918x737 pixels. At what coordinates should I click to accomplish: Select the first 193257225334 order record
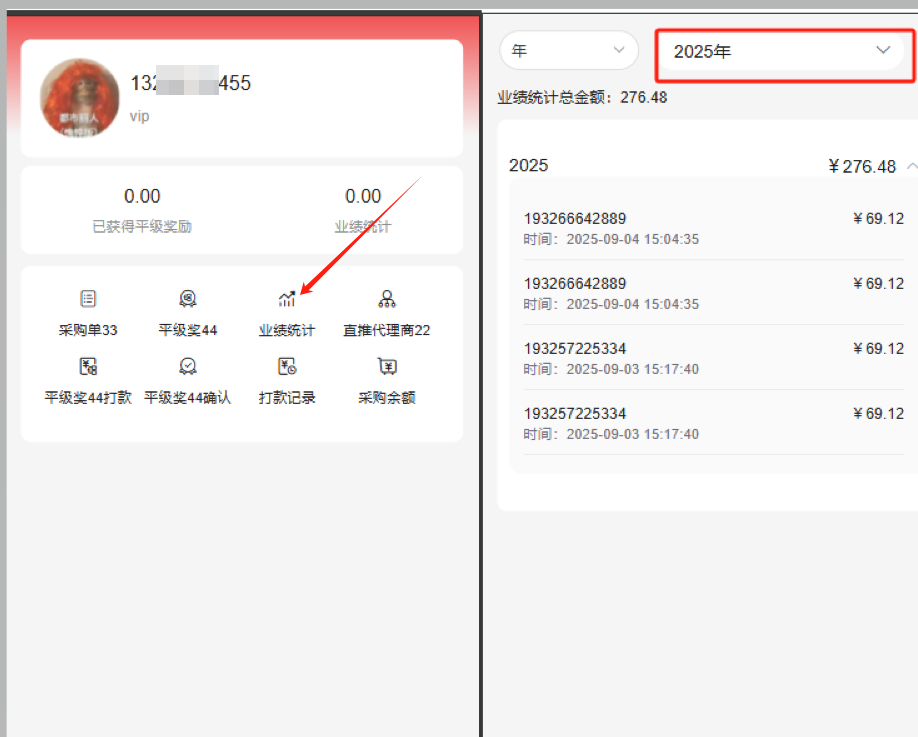[713, 358]
